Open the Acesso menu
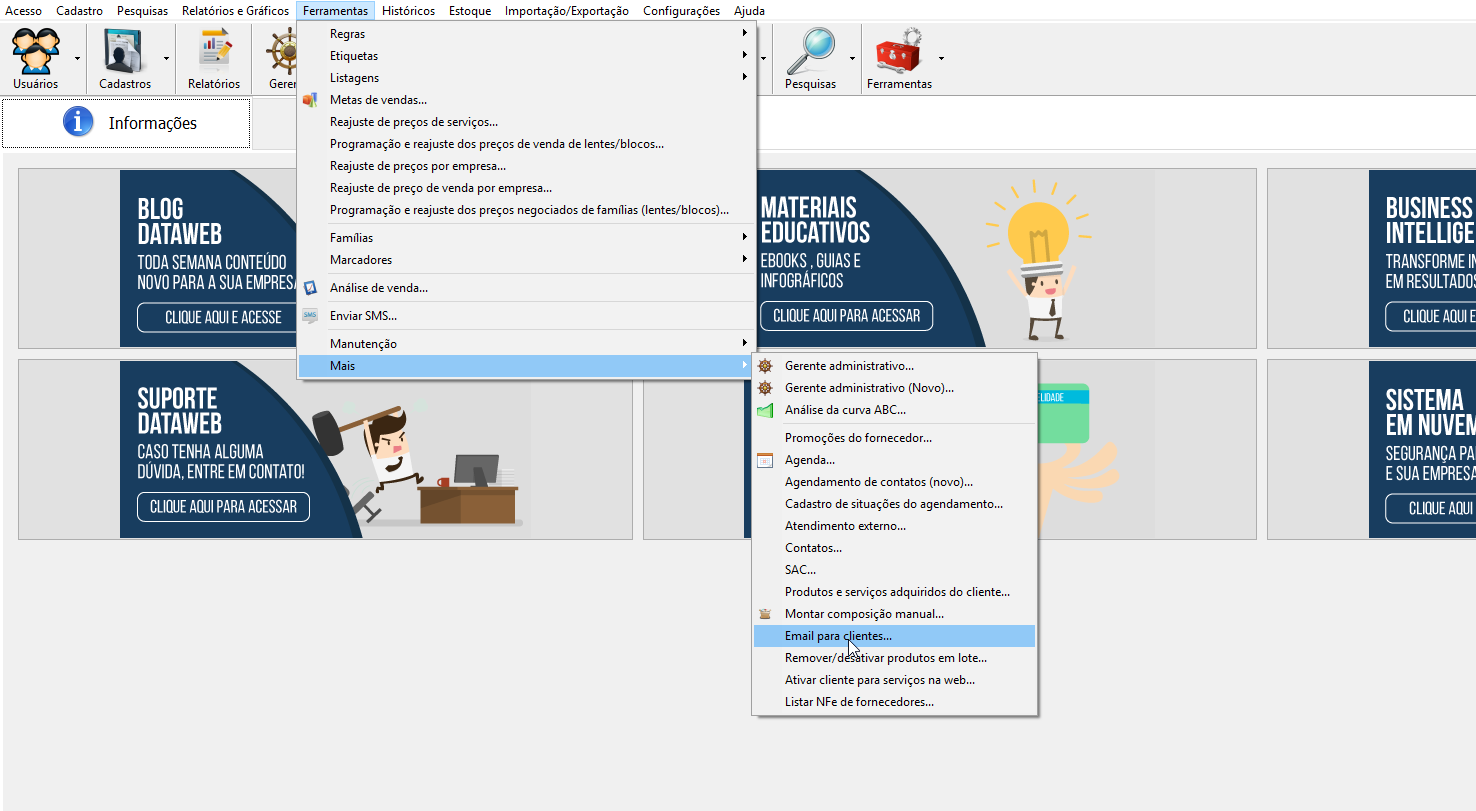Image resolution: width=1476 pixels, height=811 pixels. pyautogui.click(x=24, y=11)
